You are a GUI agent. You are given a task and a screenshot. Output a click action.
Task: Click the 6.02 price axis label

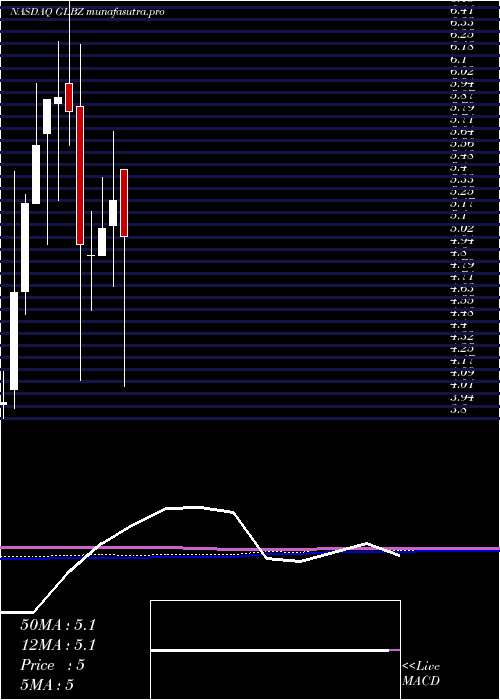coord(462,71)
